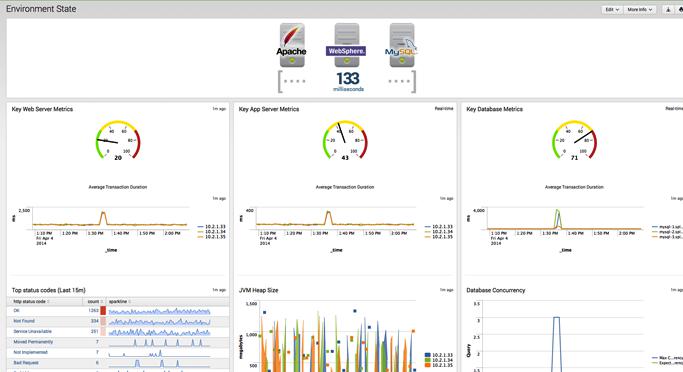683x372 pixels.
Task: Click the spike in web server transaction chart
Action: [103, 217]
